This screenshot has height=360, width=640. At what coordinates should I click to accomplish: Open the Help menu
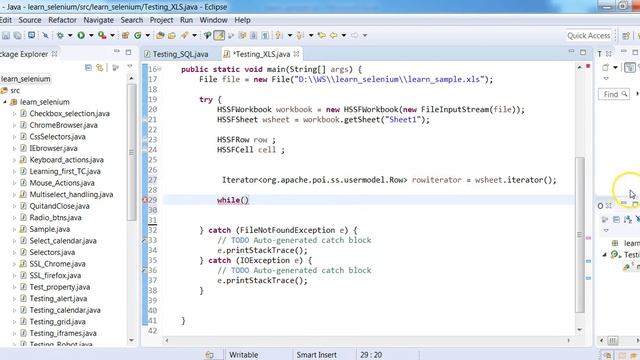(242, 20)
